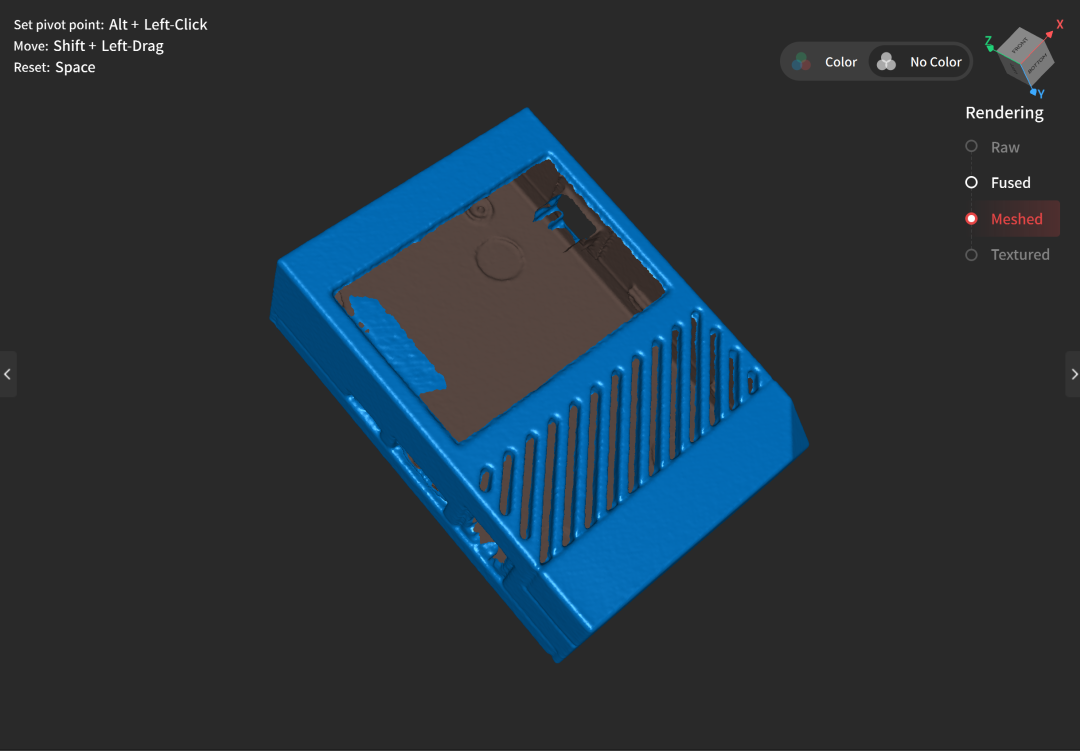Select the Raw rendering option

[993, 147]
